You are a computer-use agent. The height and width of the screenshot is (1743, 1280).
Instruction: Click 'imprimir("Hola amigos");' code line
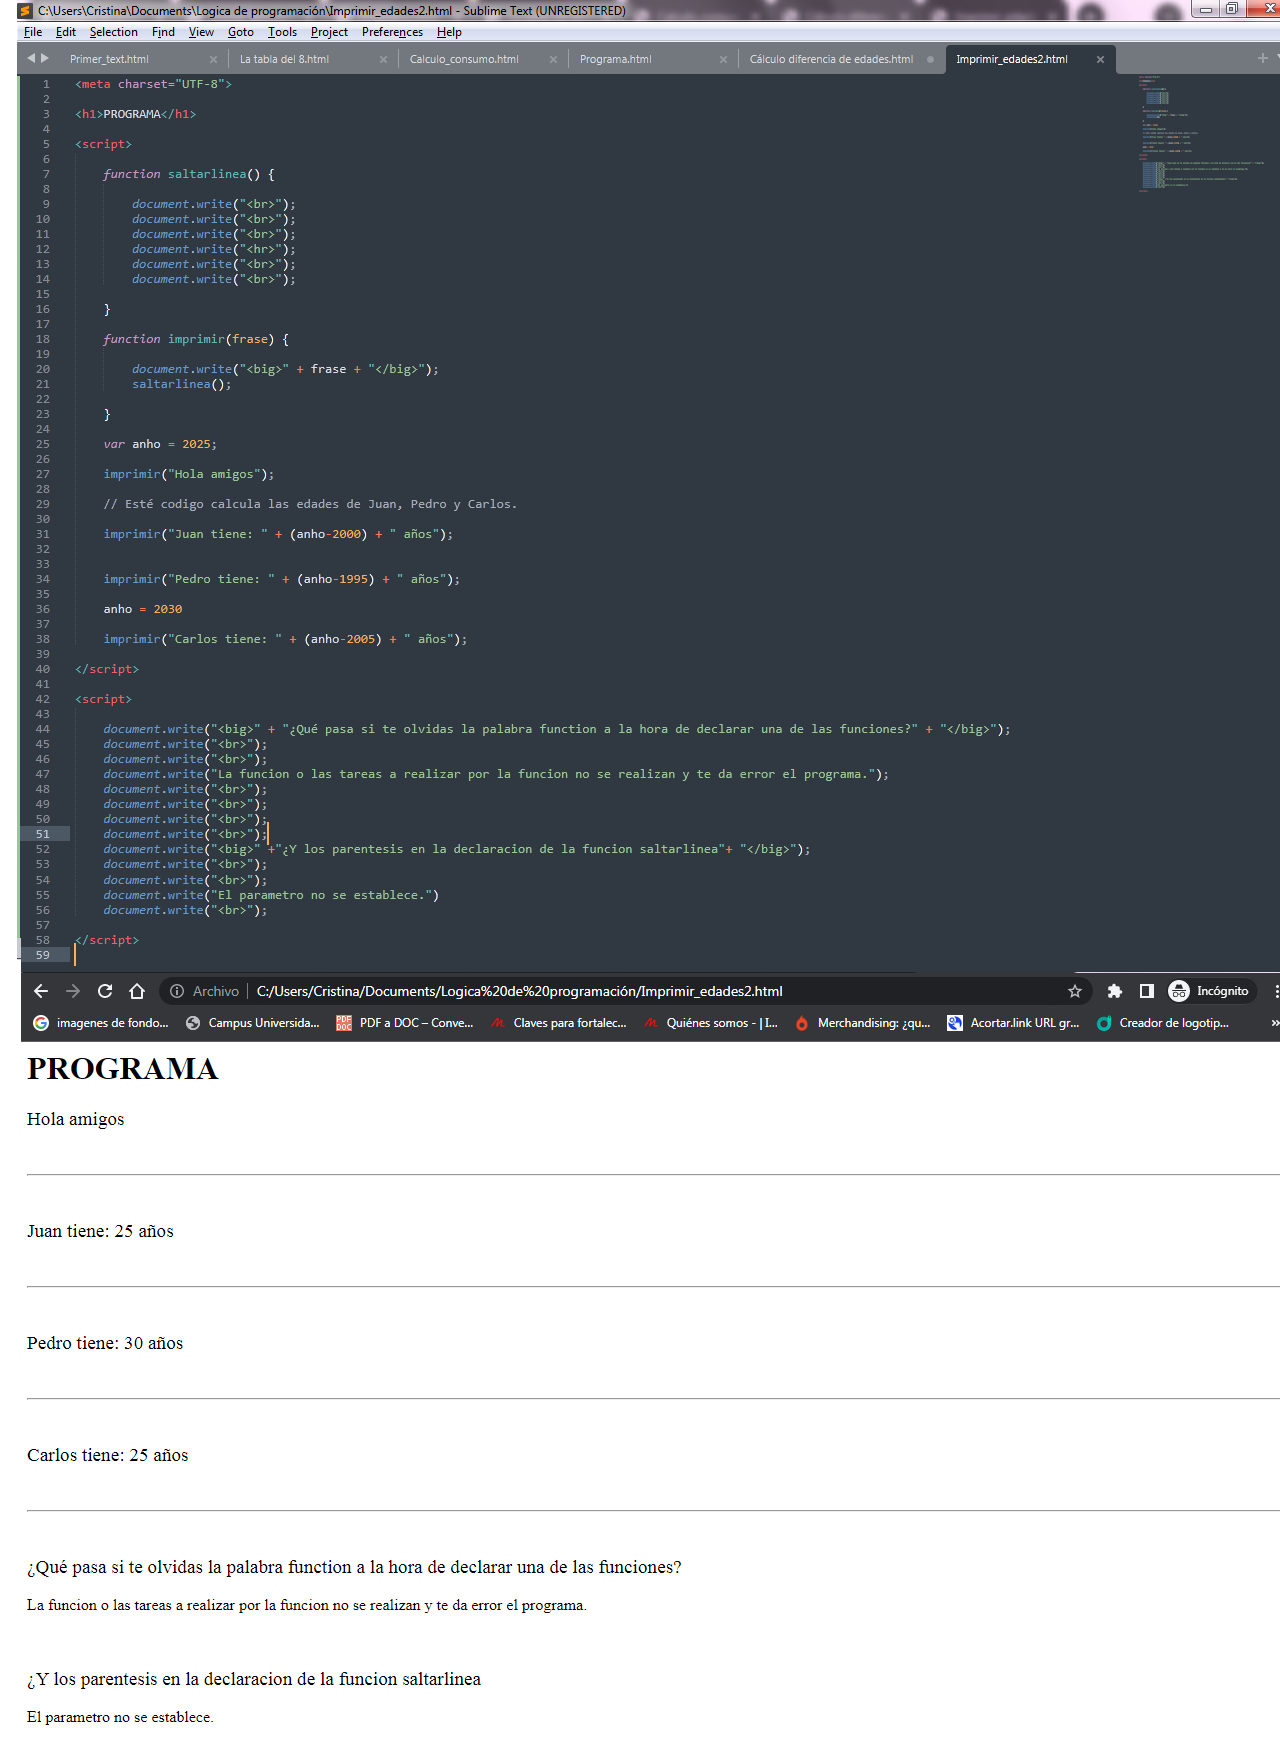click(188, 474)
